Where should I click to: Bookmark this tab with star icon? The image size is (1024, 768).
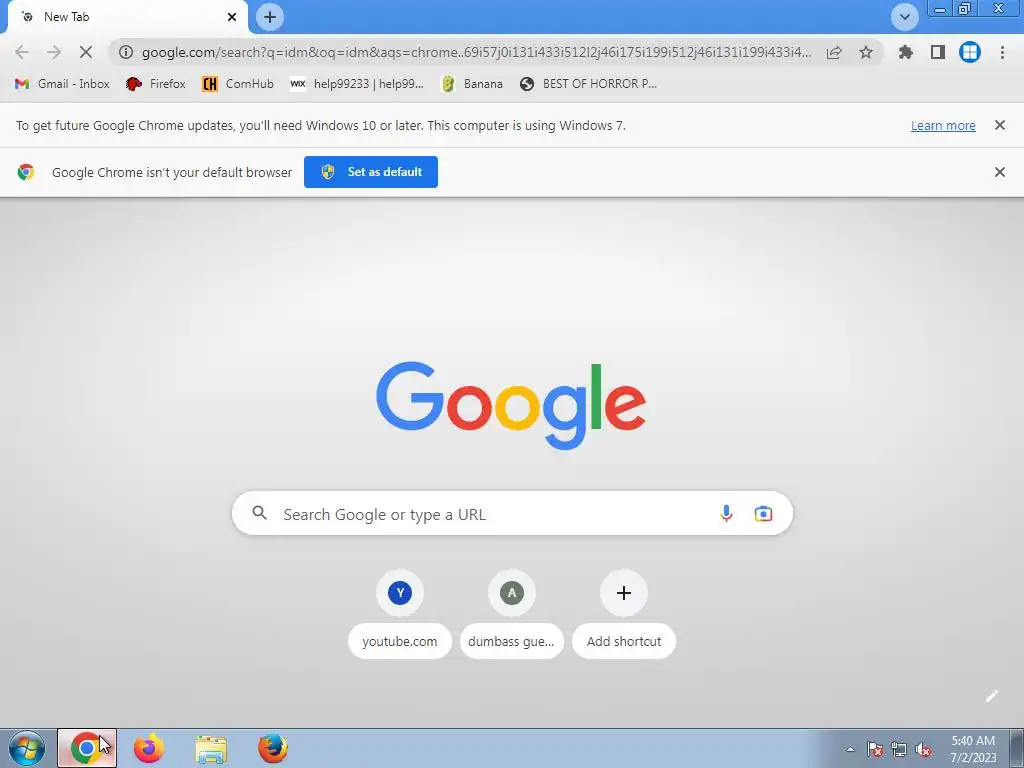(866, 52)
